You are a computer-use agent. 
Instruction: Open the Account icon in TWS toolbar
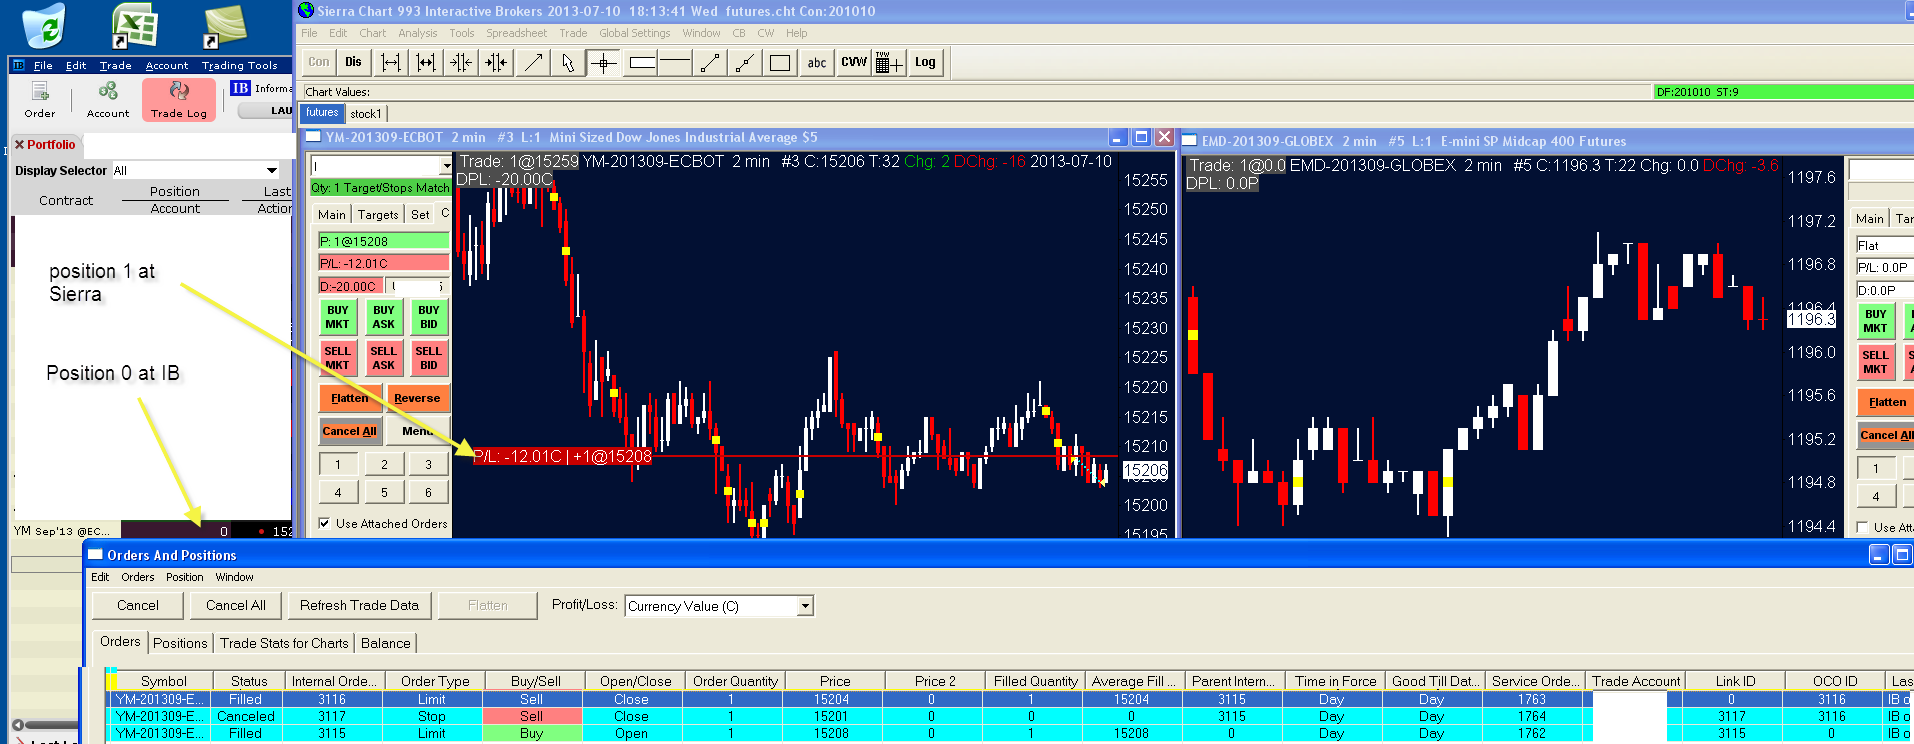tap(108, 100)
